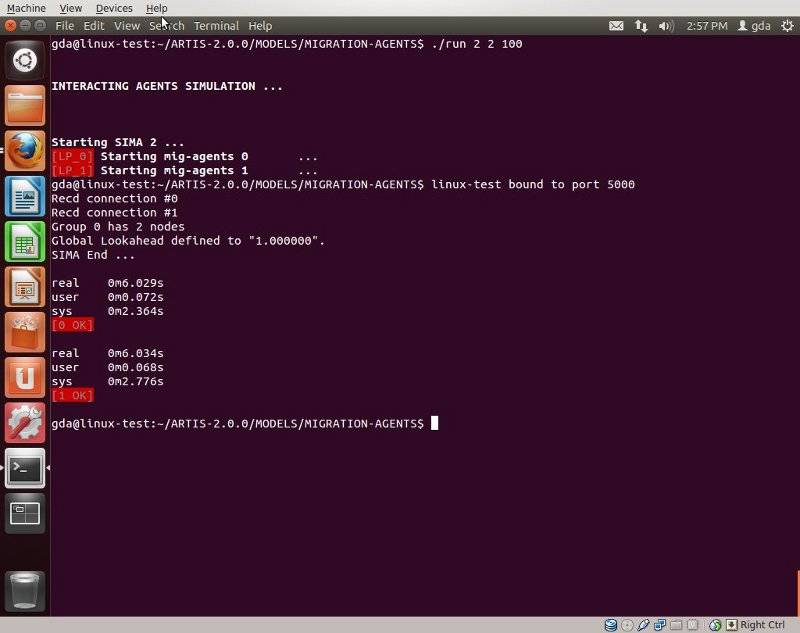Open the terminal's Search menu
The height and width of the screenshot is (633, 800).
click(167, 26)
